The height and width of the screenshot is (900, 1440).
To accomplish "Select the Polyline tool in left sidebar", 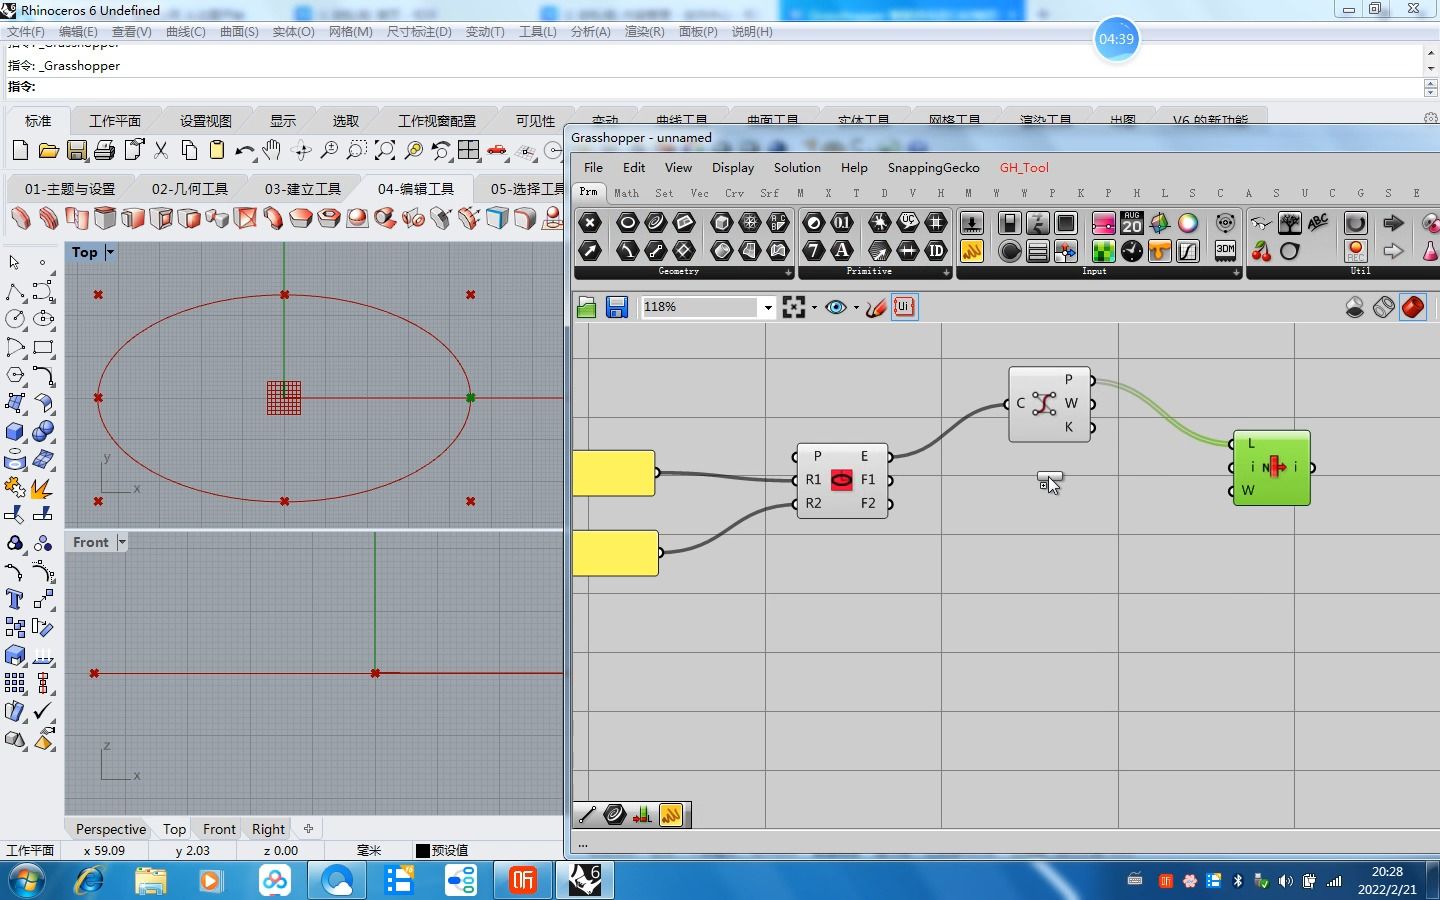I will (15, 291).
